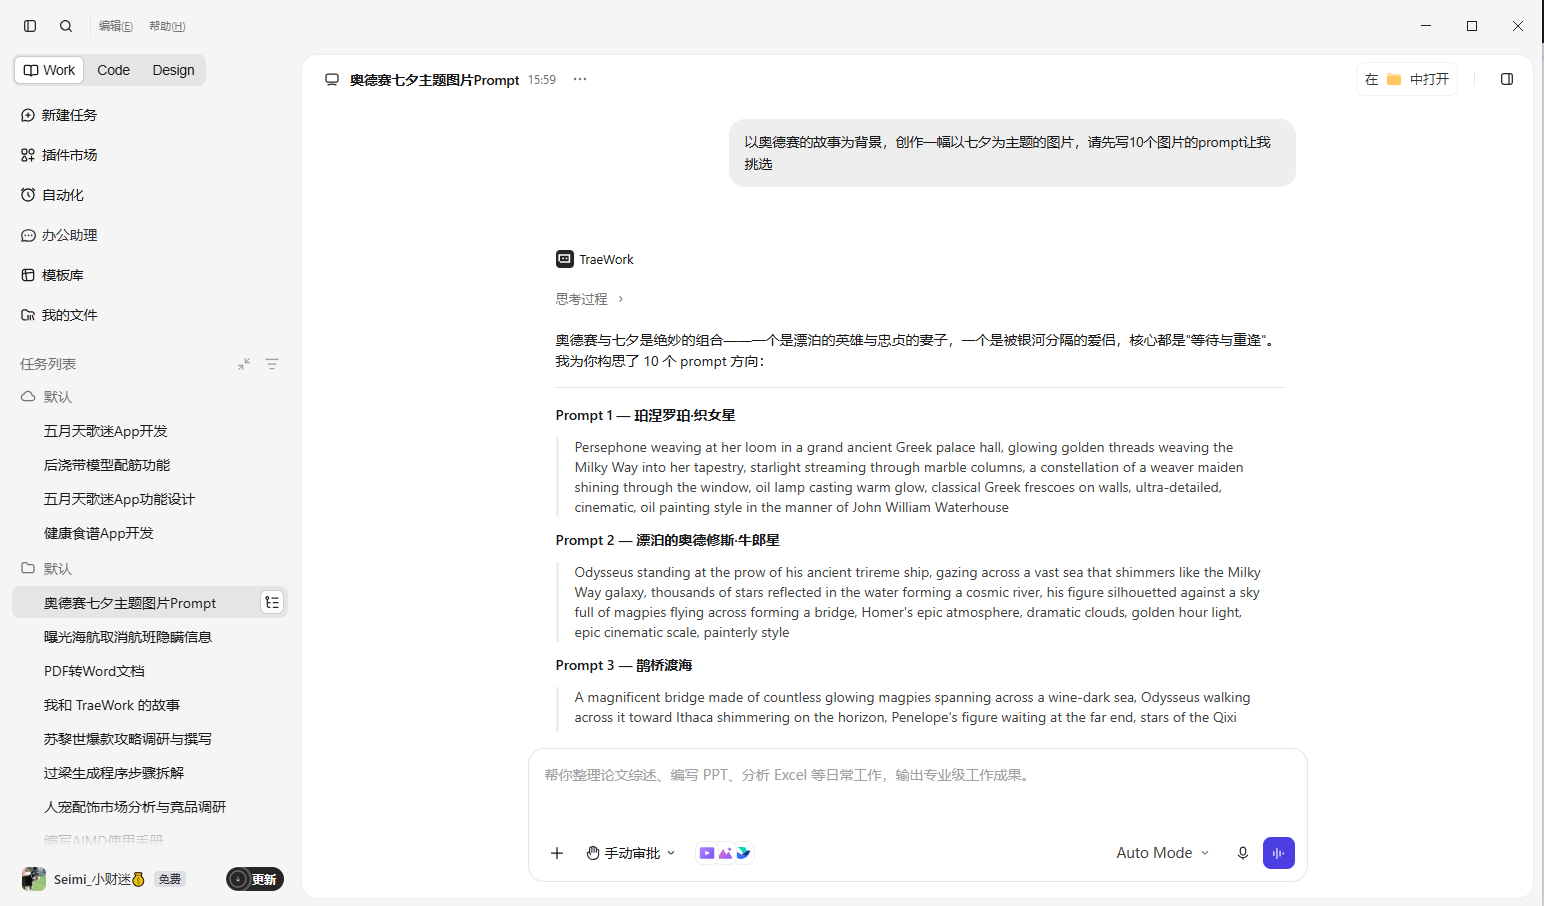1544x906 pixels.
Task: Click the plus attachment icon
Action: click(557, 853)
